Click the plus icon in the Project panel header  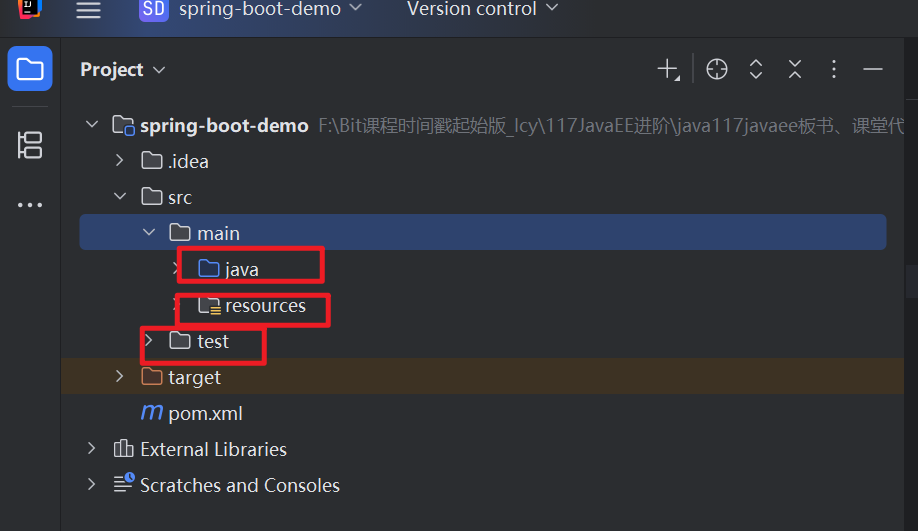tap(668, 69)
